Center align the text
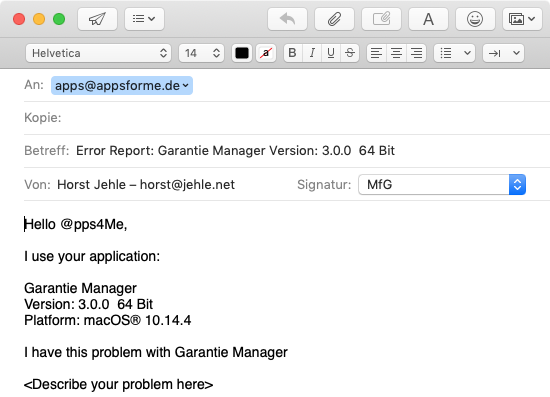 pyautogui.click(x=396, y=53)
